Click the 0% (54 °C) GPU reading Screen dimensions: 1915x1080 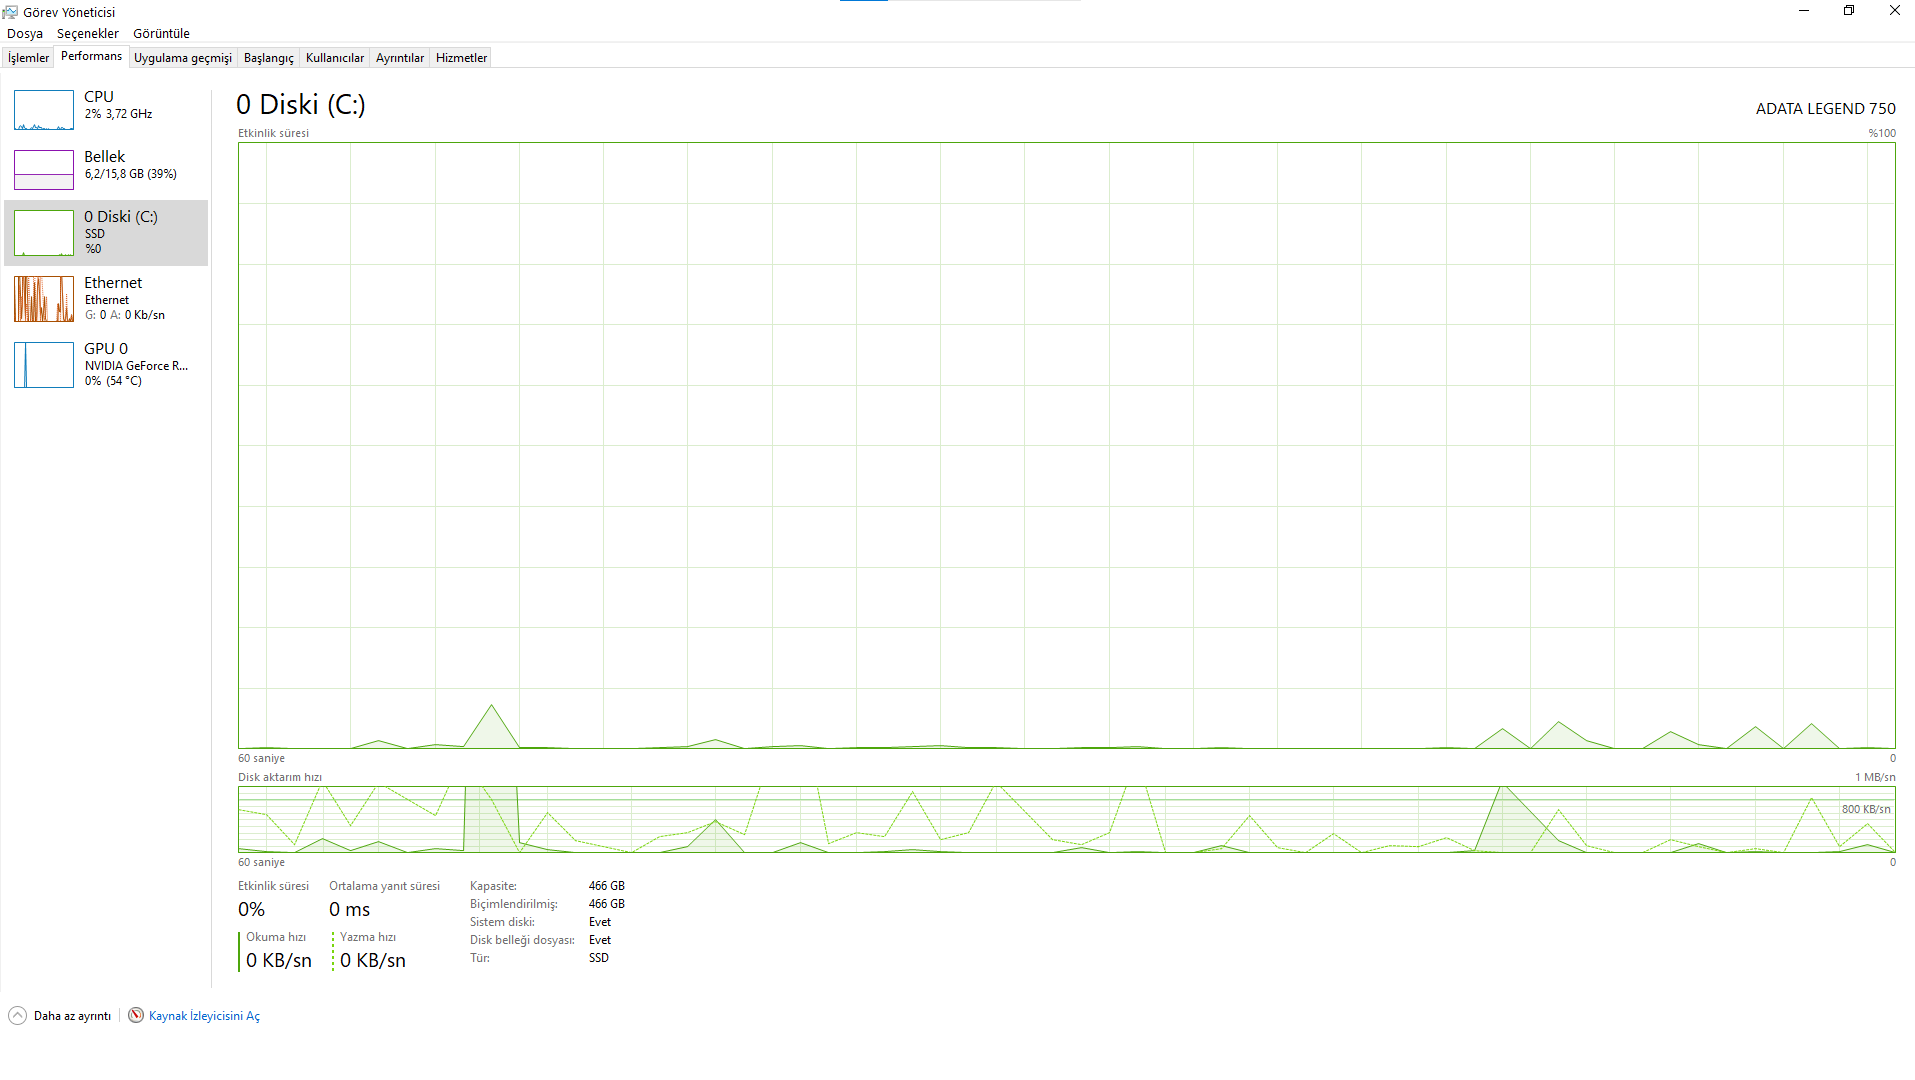113,381
